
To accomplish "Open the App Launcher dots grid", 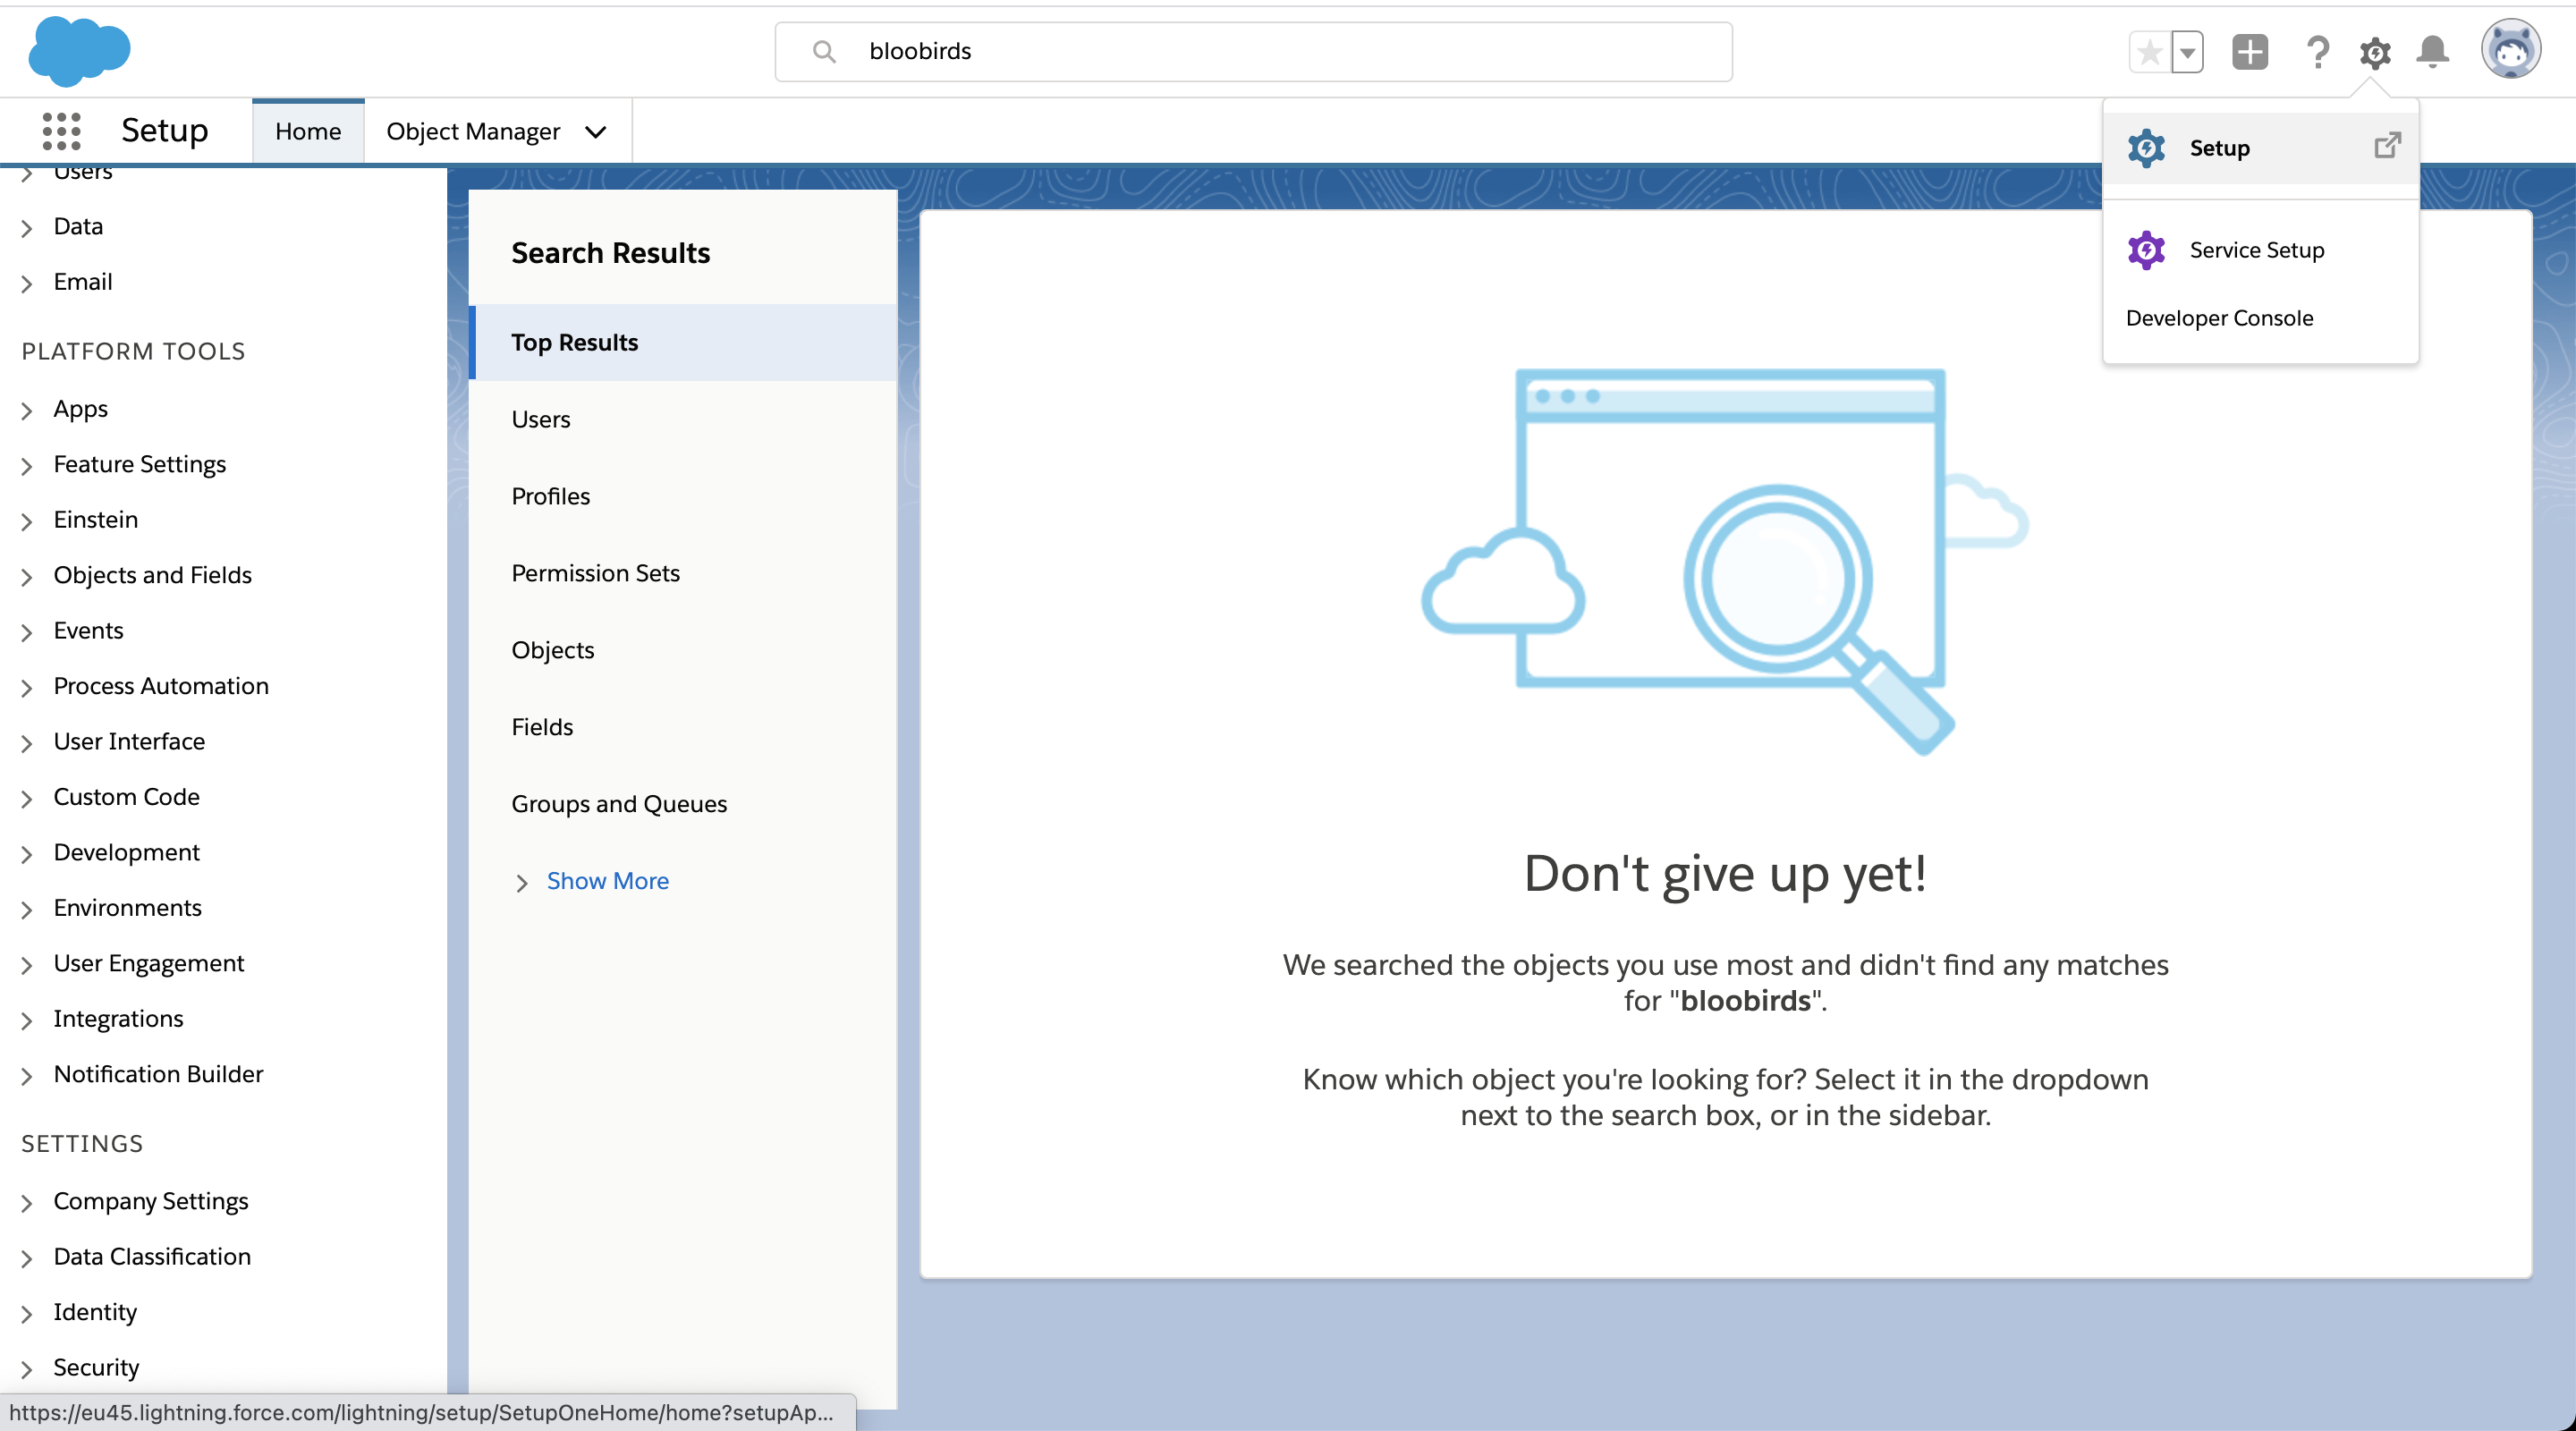I will (61, 131).
